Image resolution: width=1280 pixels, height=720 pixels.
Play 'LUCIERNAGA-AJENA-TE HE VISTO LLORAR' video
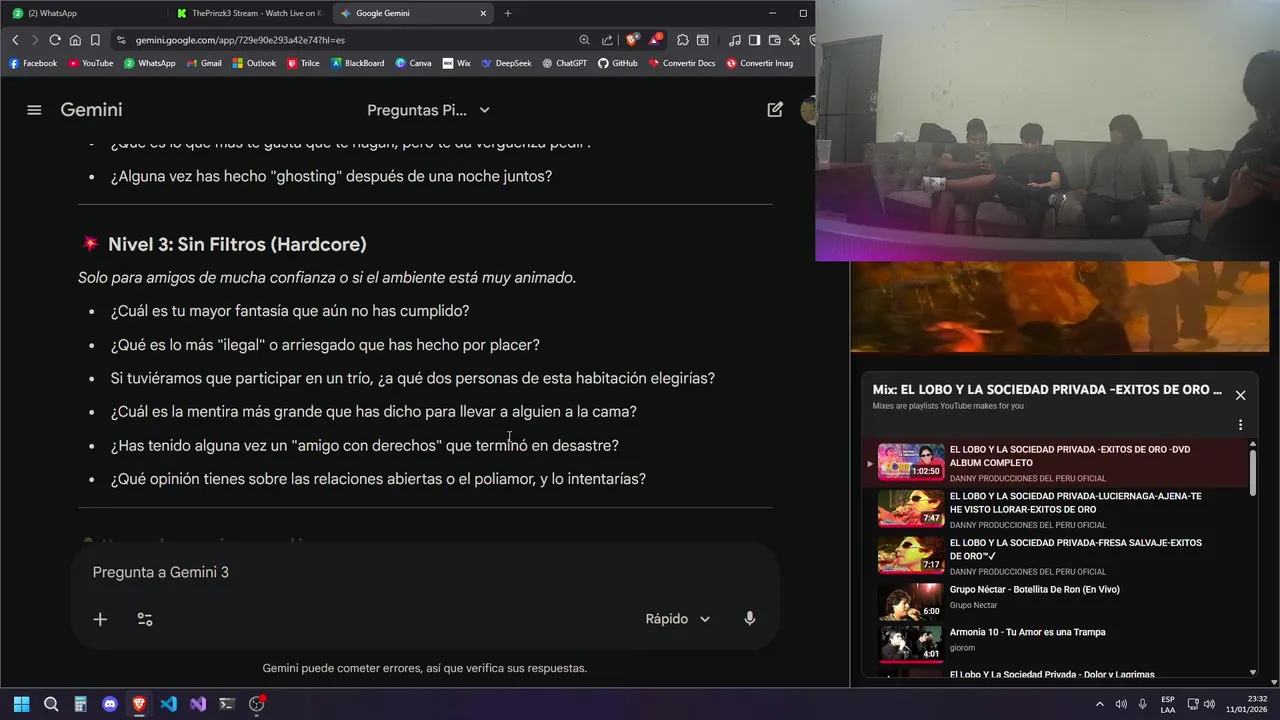click(1054, 509)
